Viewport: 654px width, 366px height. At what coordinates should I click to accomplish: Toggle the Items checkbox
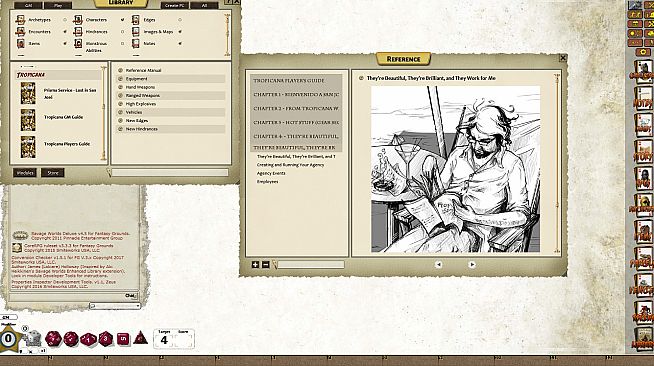[x=65, y=43]
